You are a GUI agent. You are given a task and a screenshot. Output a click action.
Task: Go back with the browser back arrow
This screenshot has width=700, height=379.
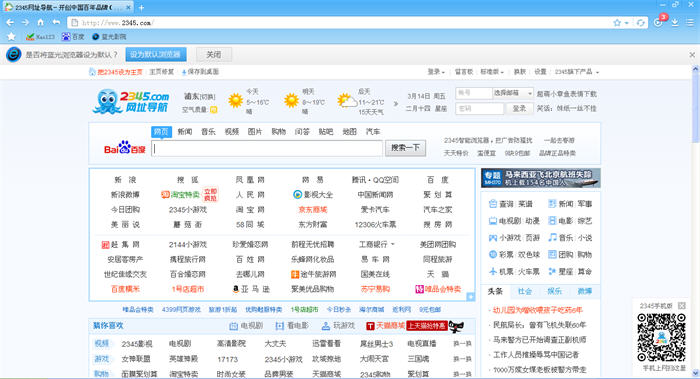coord(10,22)
